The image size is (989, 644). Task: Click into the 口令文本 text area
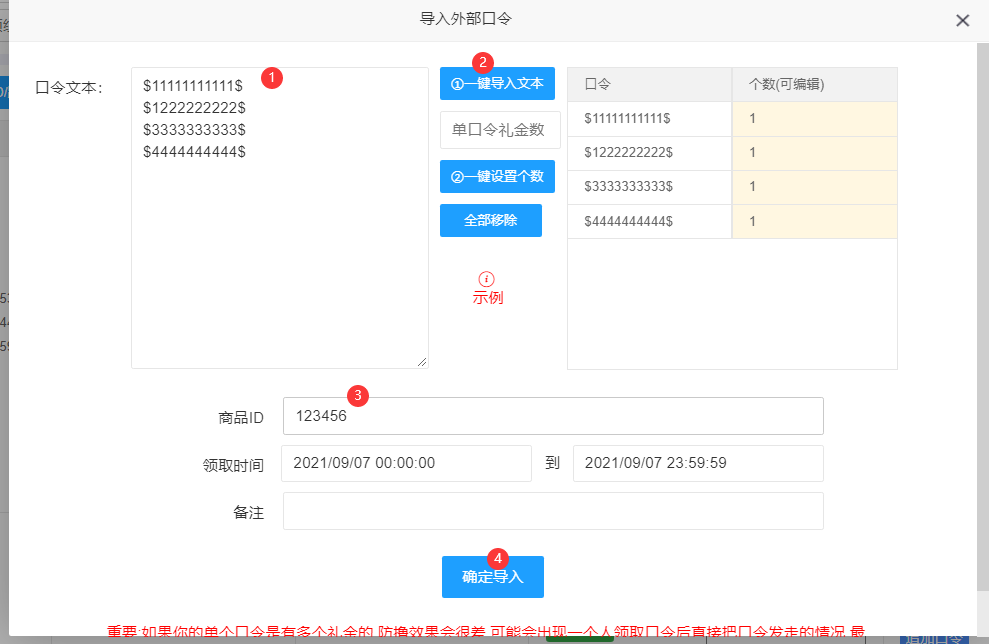280,218
